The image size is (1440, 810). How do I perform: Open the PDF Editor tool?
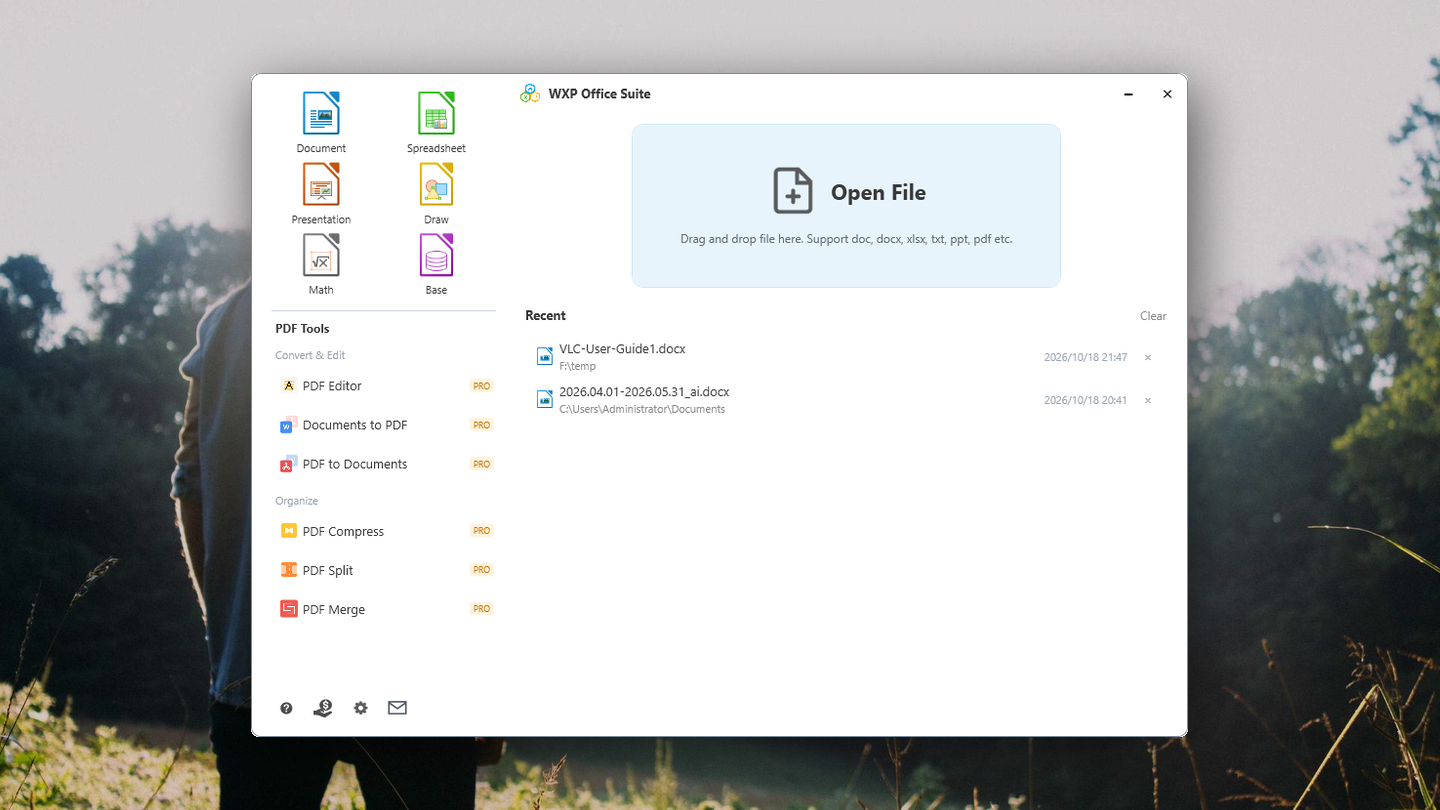[x=385, y=386]
